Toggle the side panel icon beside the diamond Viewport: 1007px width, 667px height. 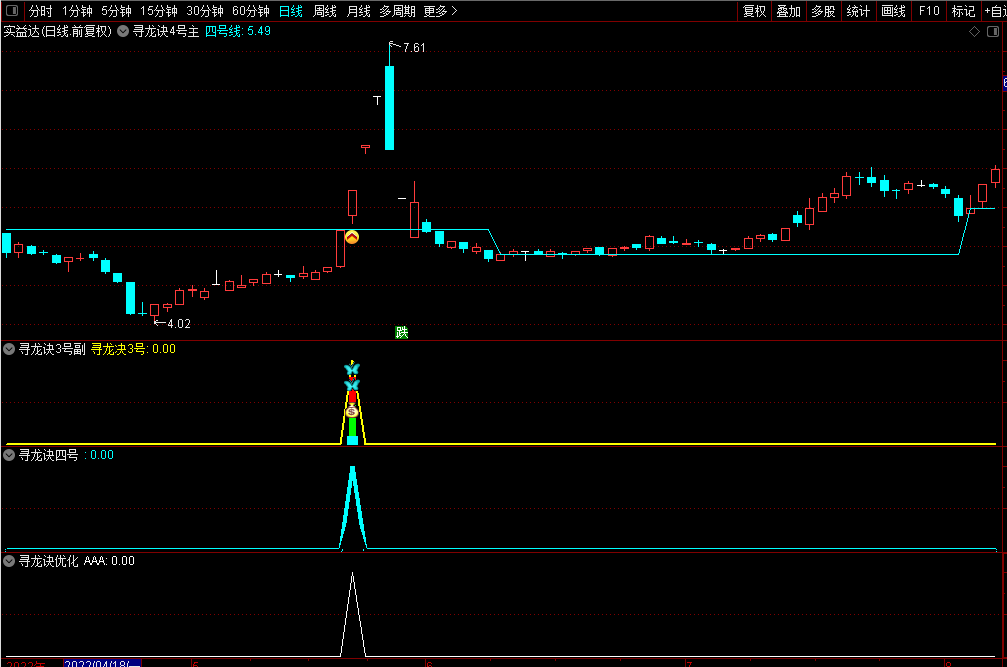point(993,32)
